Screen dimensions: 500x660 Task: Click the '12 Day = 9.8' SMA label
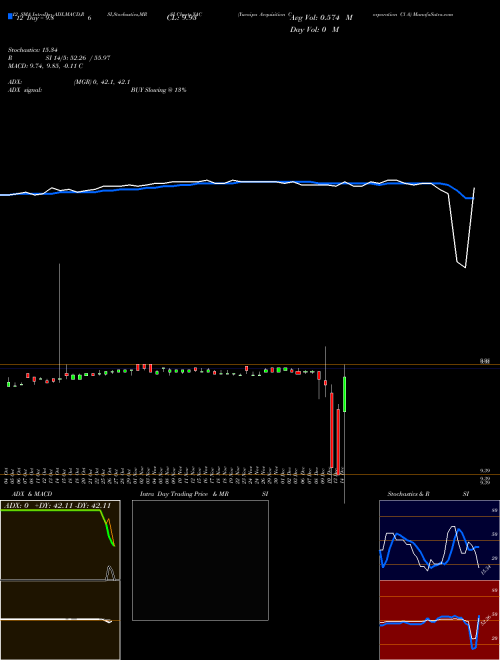pos(35,18)
